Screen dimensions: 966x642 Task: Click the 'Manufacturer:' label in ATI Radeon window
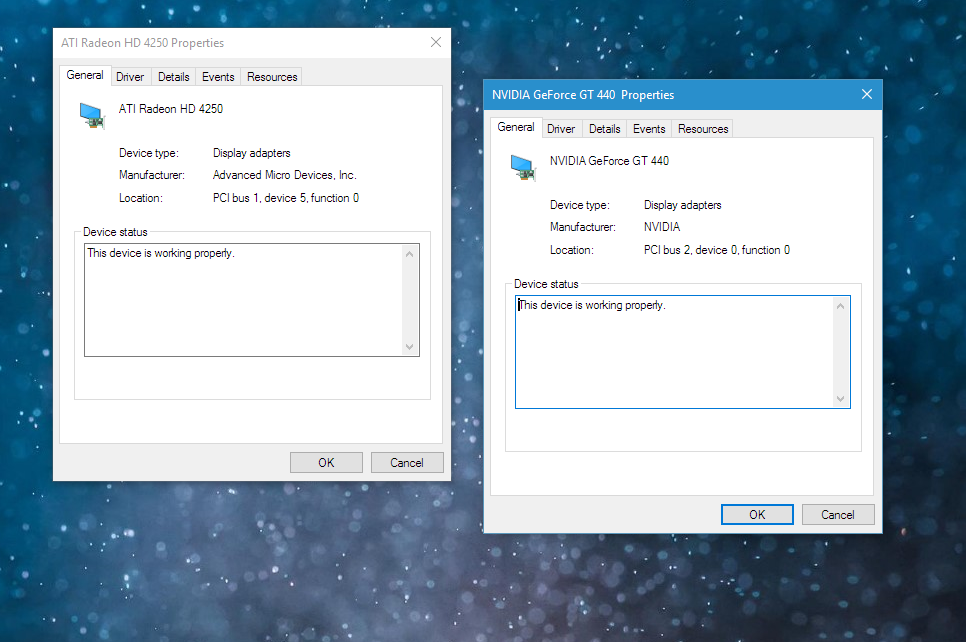coord(152,175)
